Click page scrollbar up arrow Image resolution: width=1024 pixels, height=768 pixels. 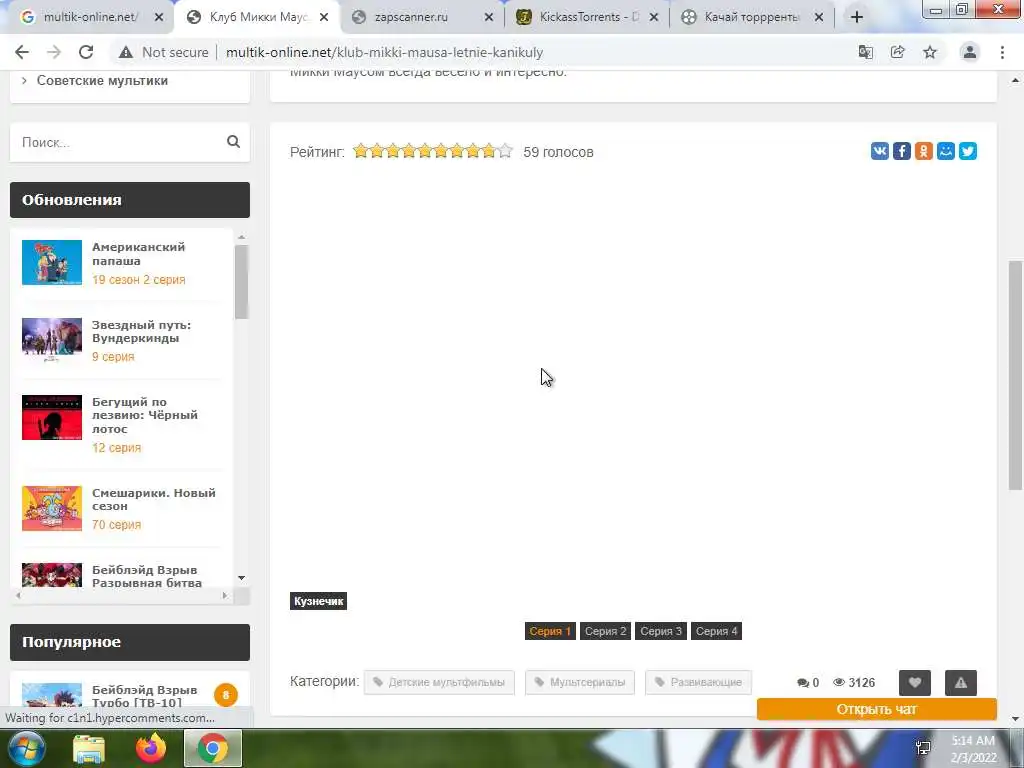tap(1015, 80)
